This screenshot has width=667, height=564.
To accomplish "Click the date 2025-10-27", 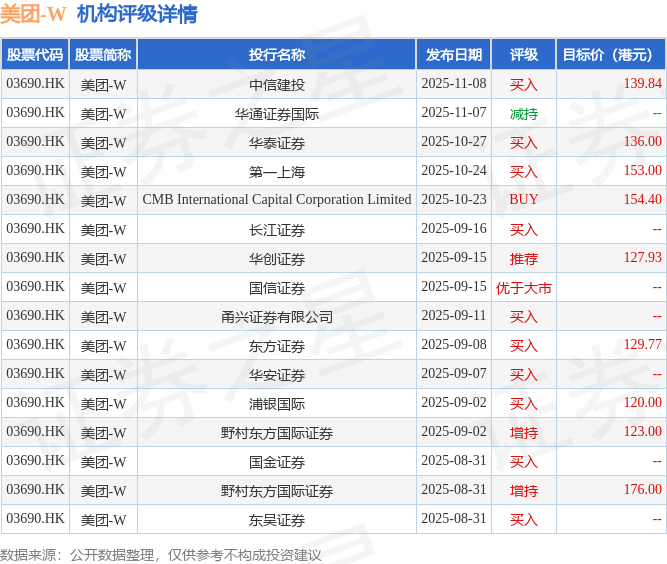I will point(454,141).
